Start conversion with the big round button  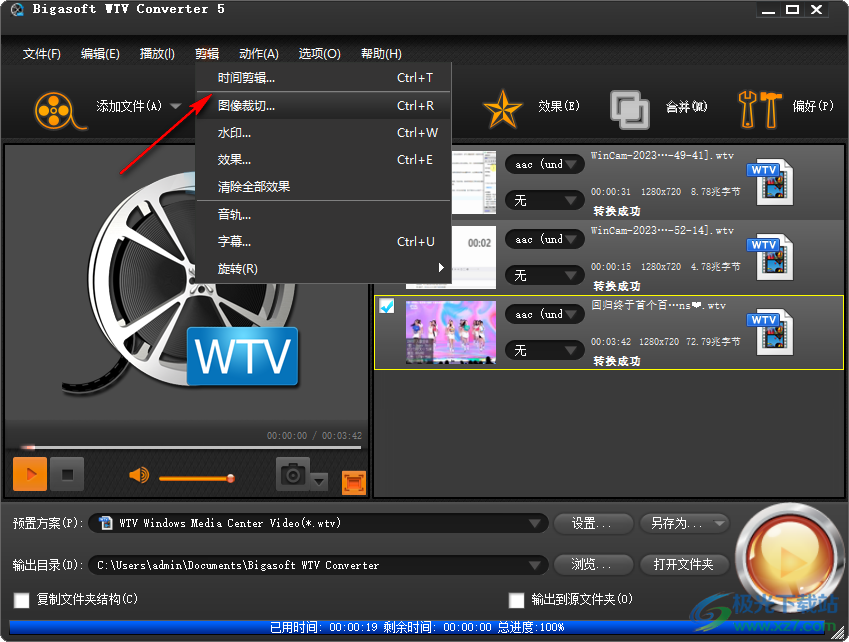pos(788,559)
